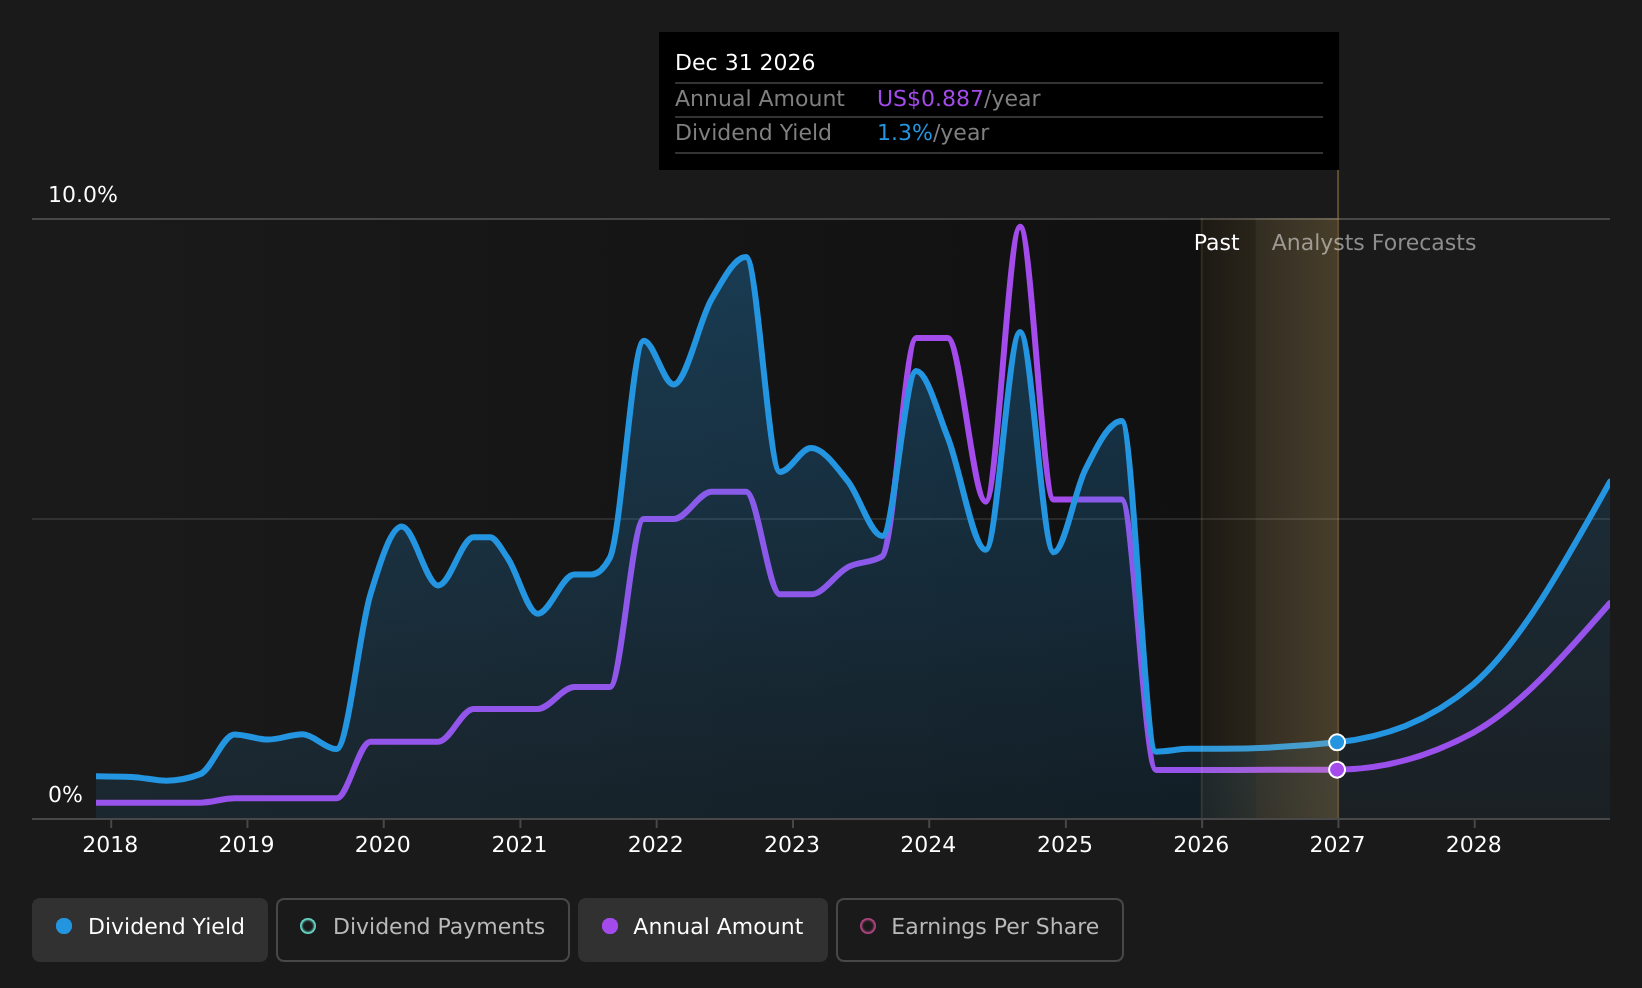Click the US$0.887/year value in tooltip
Image resolution: width=1642 pixels, height=988 pixels.
(x=958, y=99)
